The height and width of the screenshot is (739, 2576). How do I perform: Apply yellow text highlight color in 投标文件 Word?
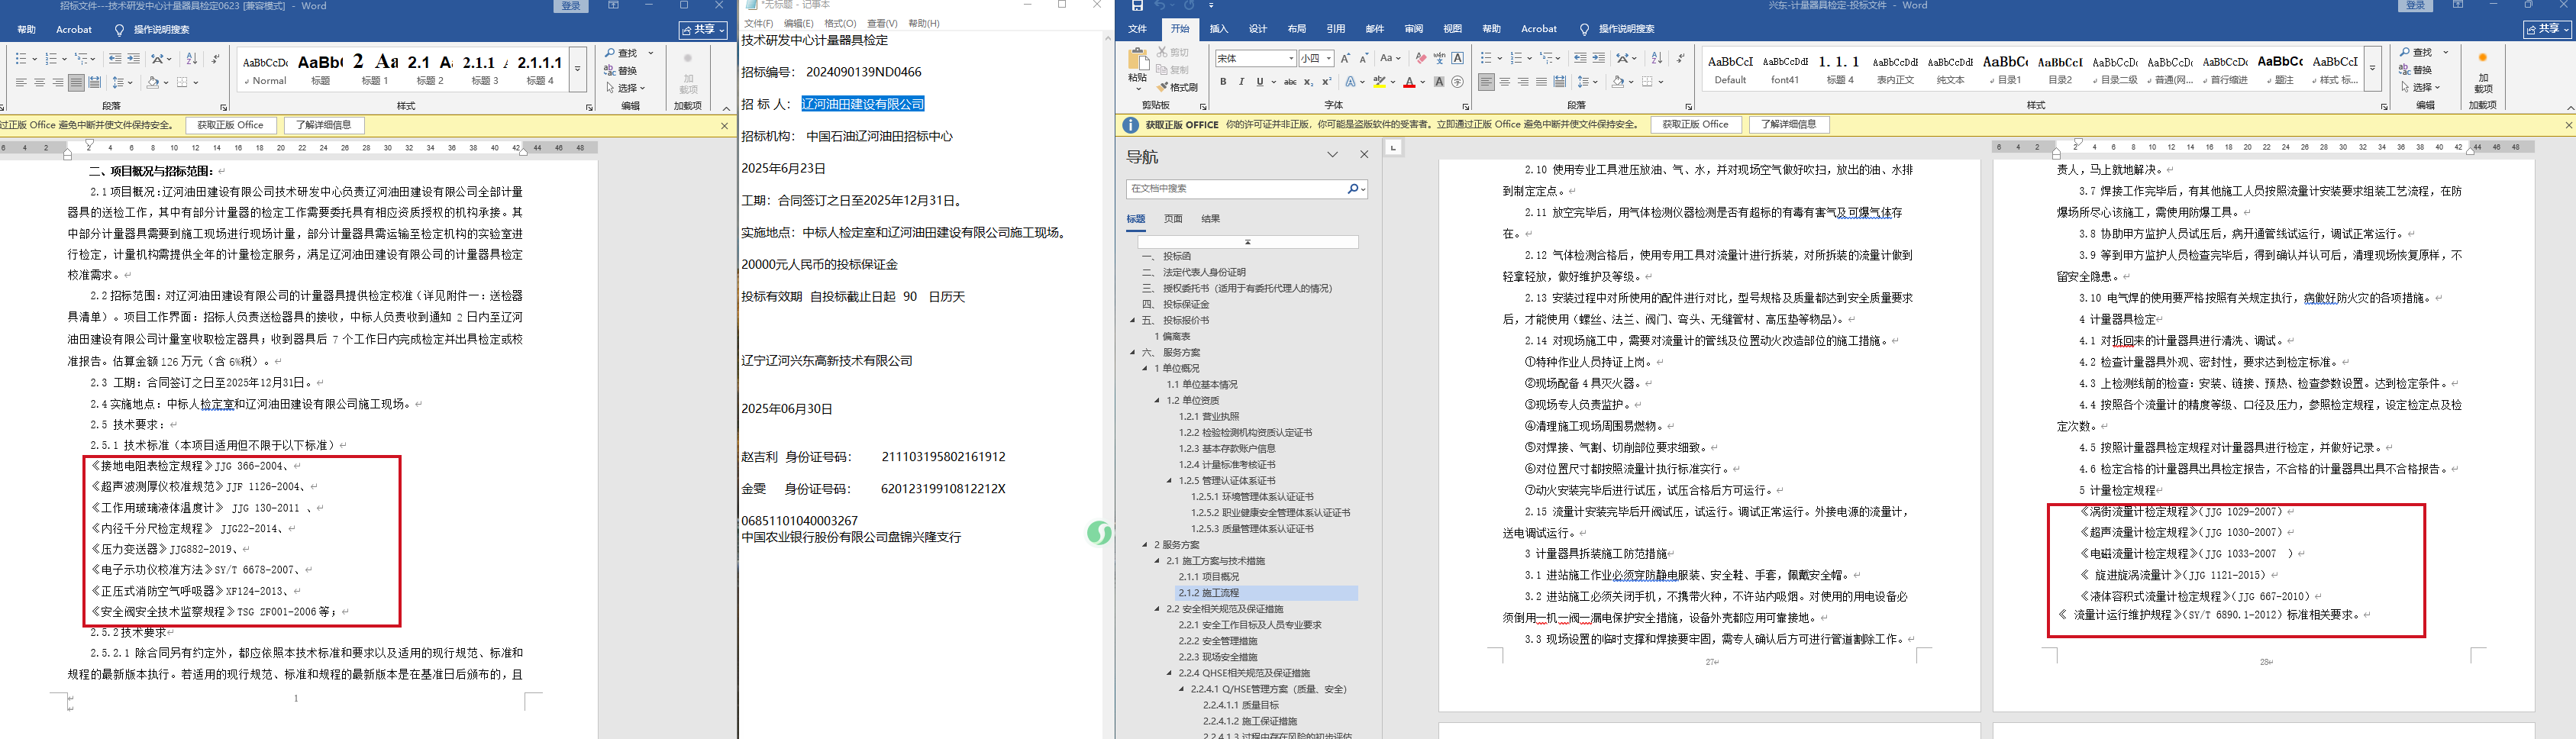pos(1379,82)
